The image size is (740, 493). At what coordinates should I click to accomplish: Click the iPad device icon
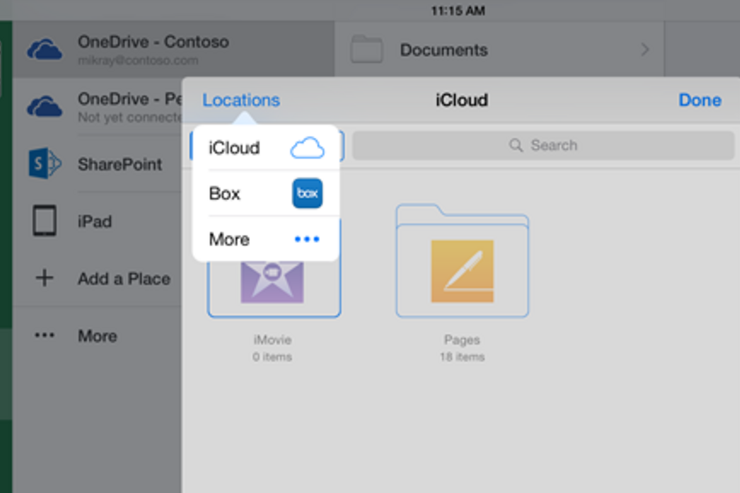tap(44, 220)
